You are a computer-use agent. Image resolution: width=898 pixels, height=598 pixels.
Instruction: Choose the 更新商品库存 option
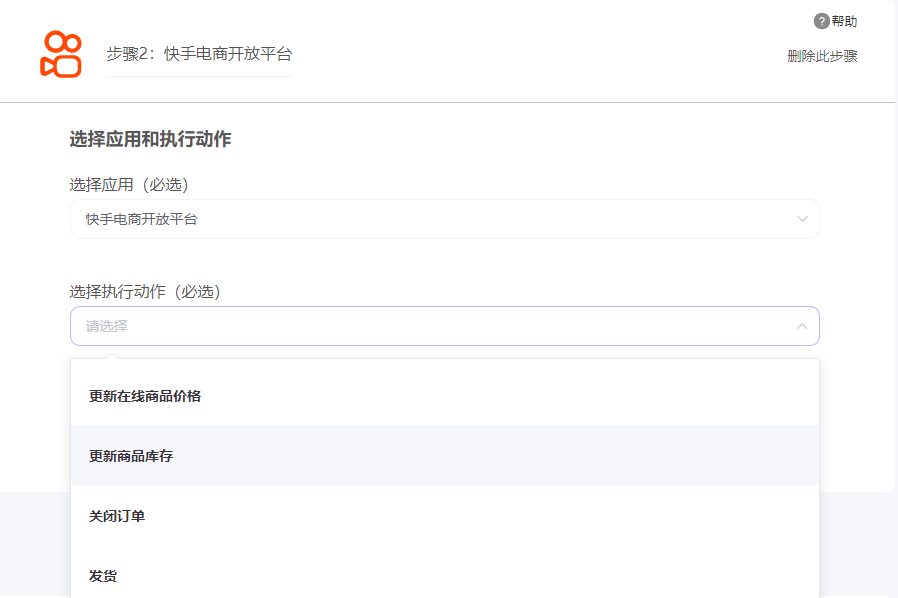(x=445, y=455)
